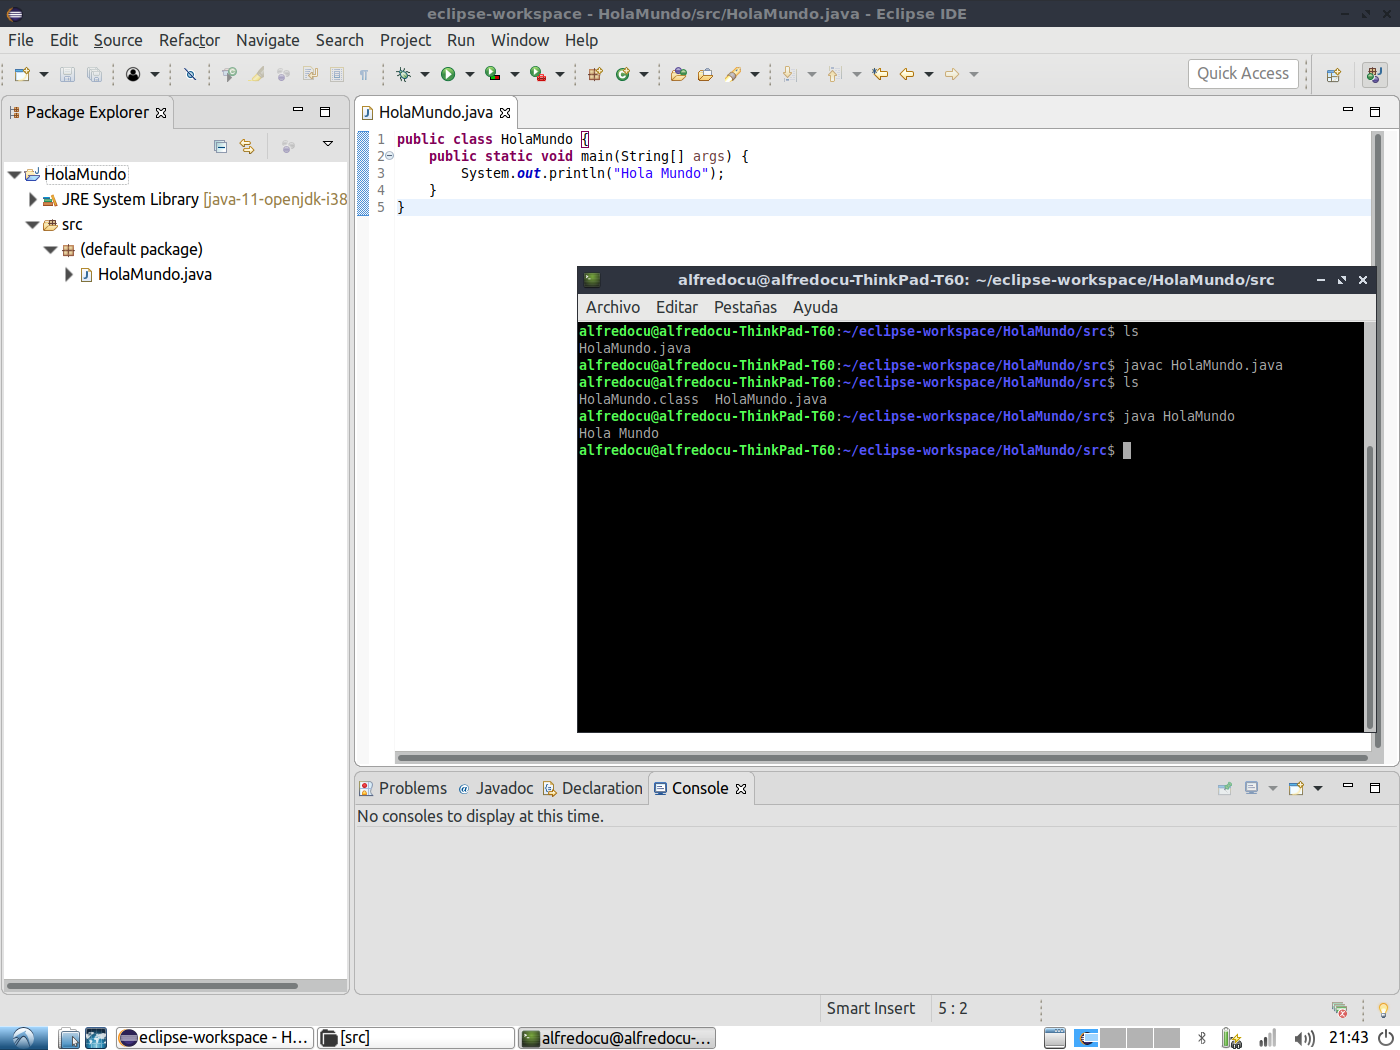Viewport: 1400px width, 1050px height.
Task: Open the terminal Ayuda menu
Action: point(815,307)
